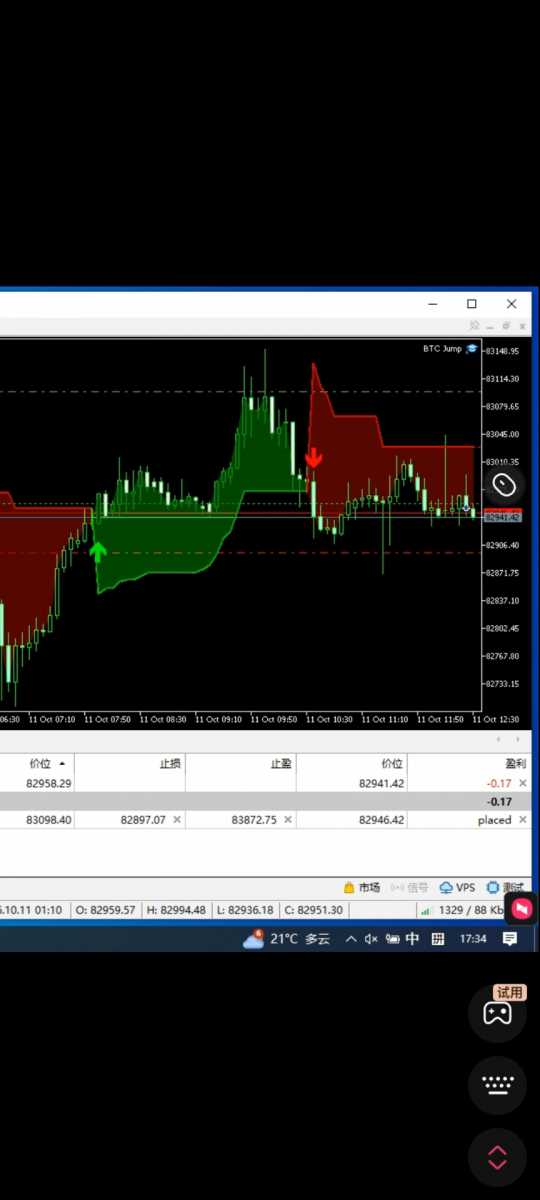Image resolution: width=540 pixels, height=1200 pixels.
Task: Select the 82946.42 price cell
Action: point(382,820)
